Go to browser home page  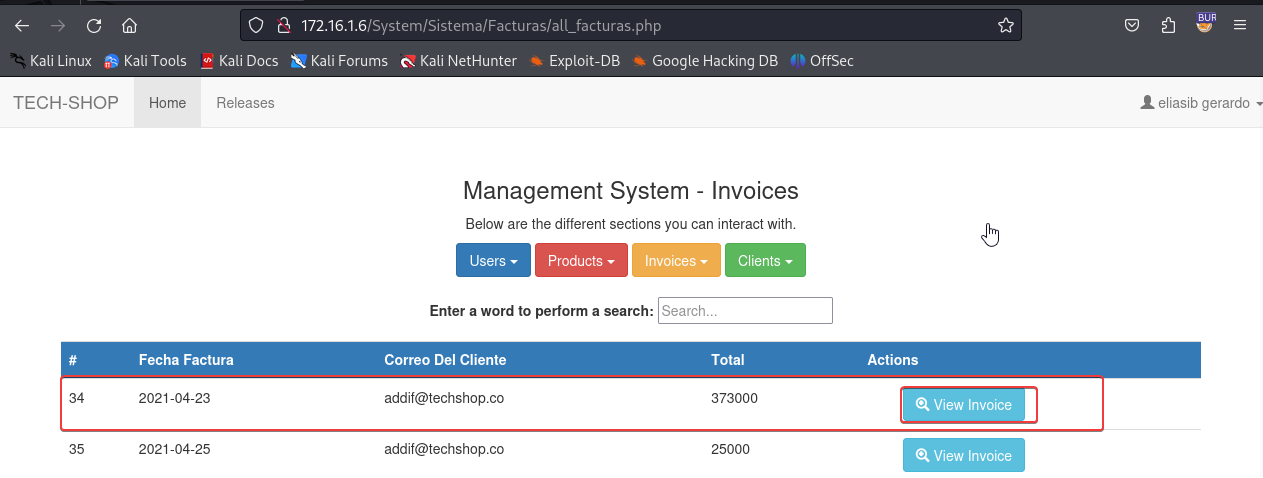pyautogui.click(x=129, y=25)
